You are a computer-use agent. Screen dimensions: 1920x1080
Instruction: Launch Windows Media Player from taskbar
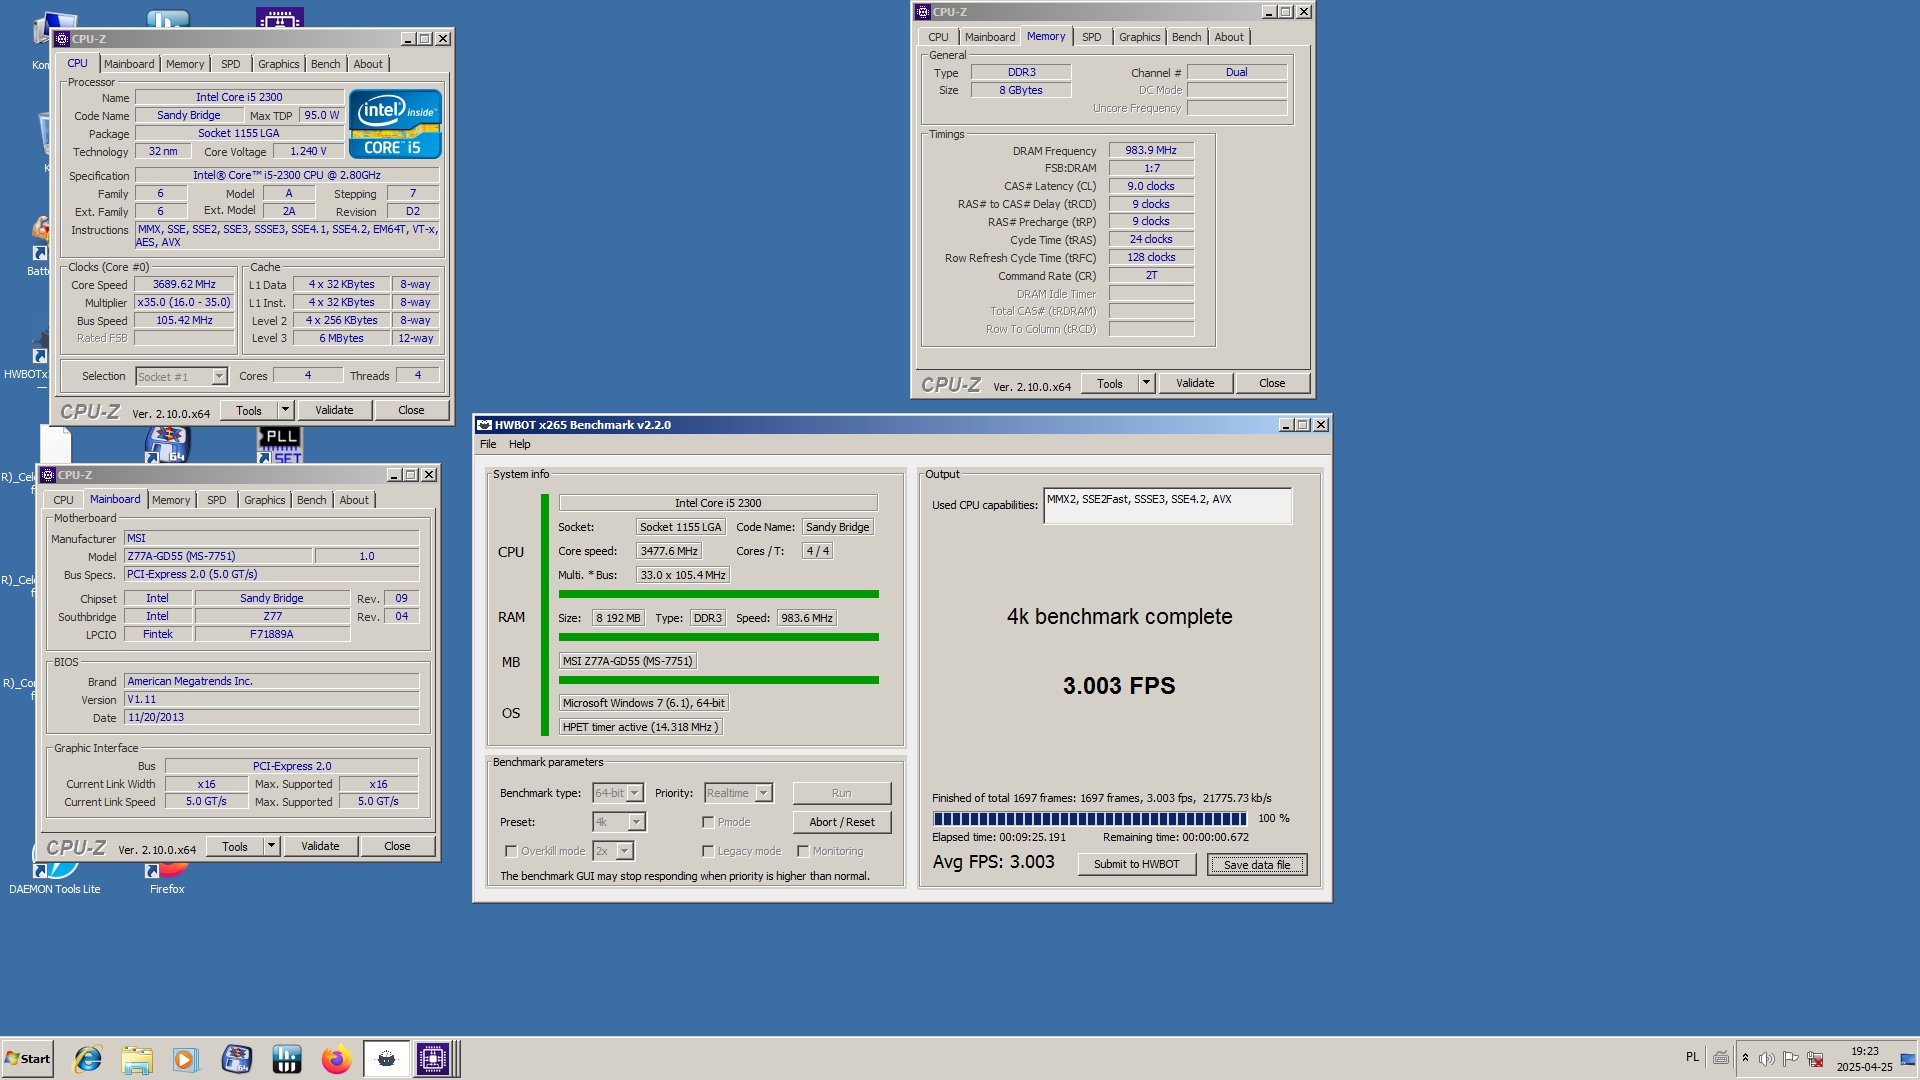186,1059
